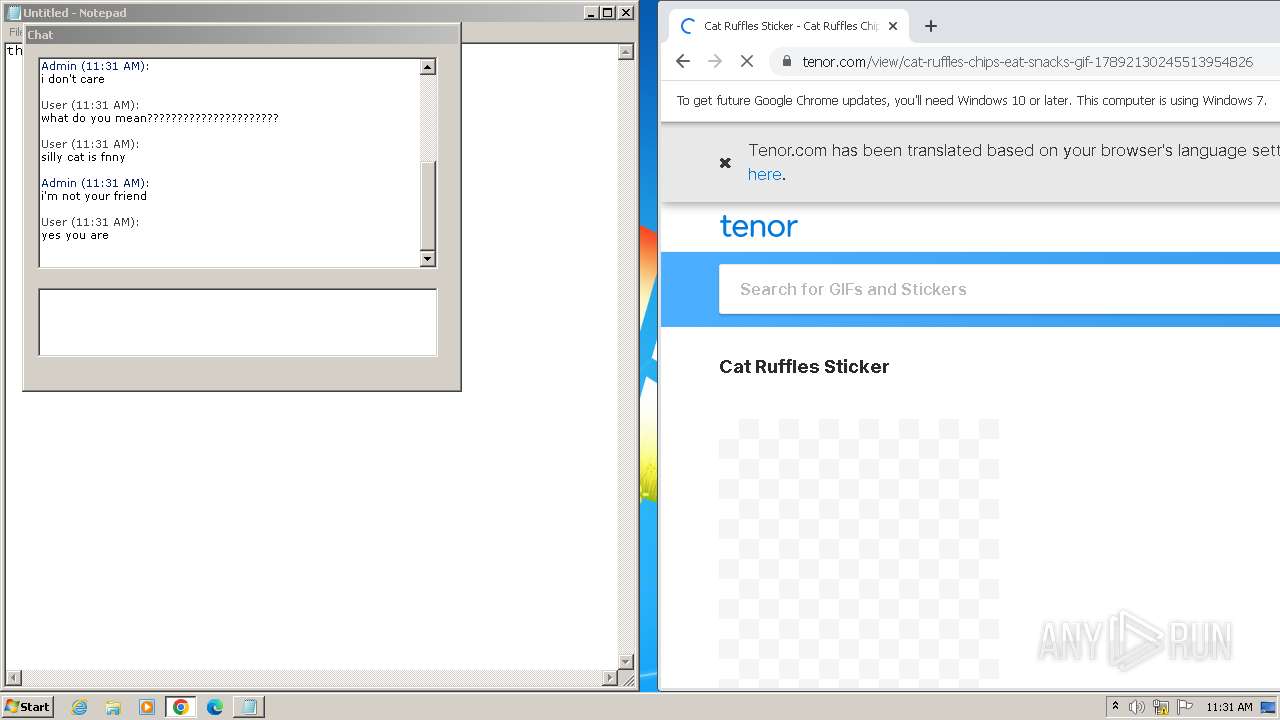Focus the Search for GIFs and Stickers field

click(999, 289)
